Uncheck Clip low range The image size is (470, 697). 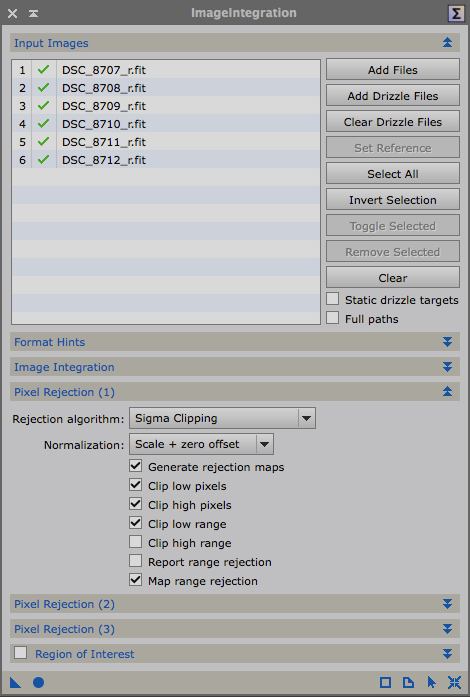click(136, 523)
